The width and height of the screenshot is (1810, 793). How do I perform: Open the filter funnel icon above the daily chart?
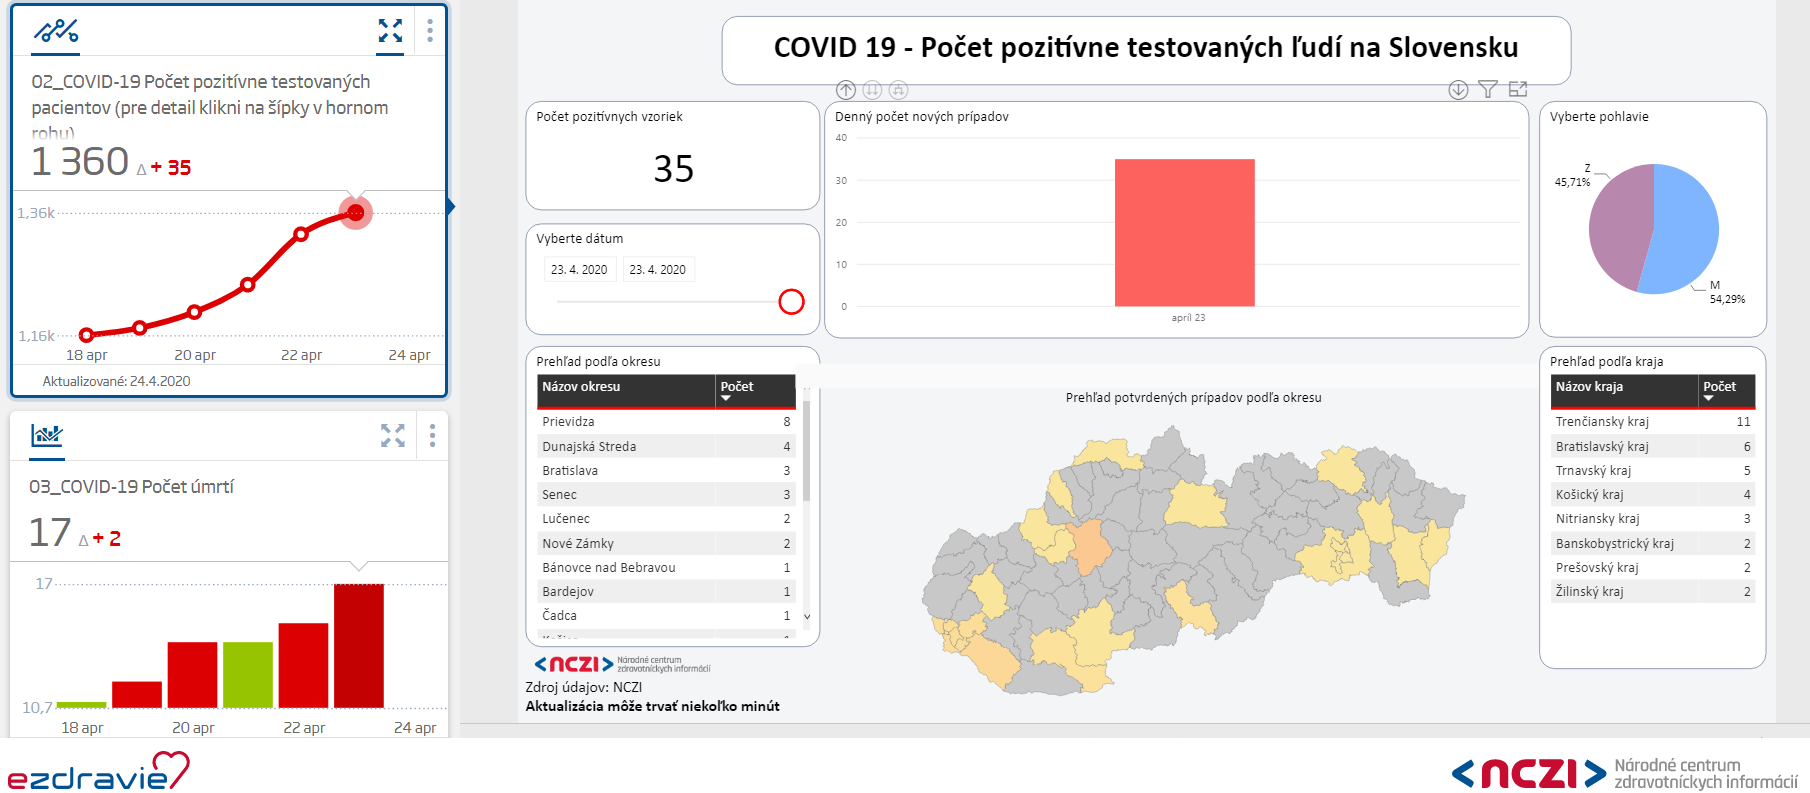(x=1488, y=90)
